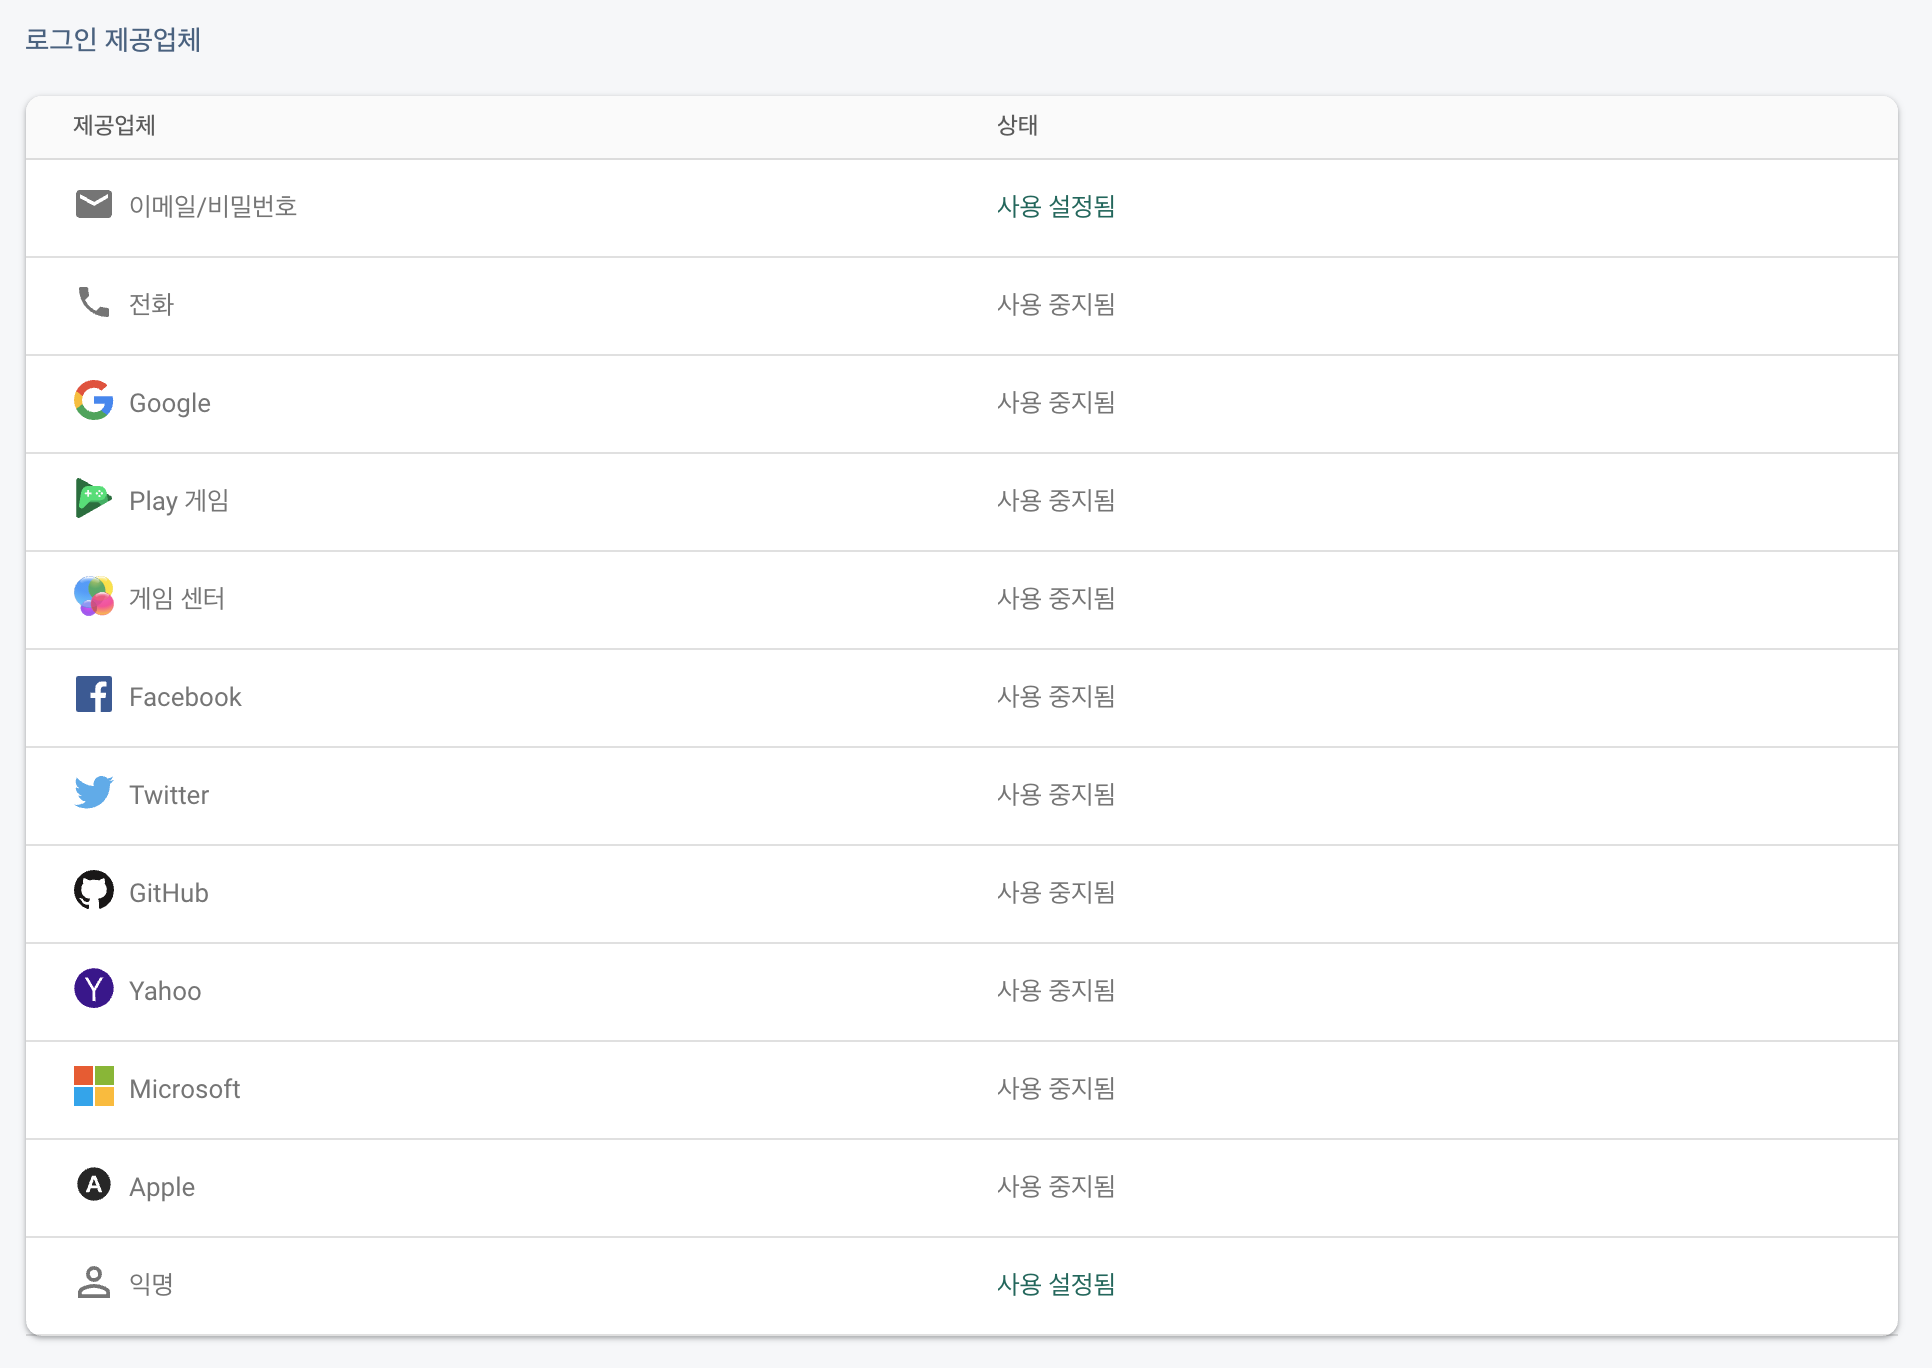Open the 이메일/비밀번호 provider row
Screen dimensions: 1932x1368
pos(213,206)
